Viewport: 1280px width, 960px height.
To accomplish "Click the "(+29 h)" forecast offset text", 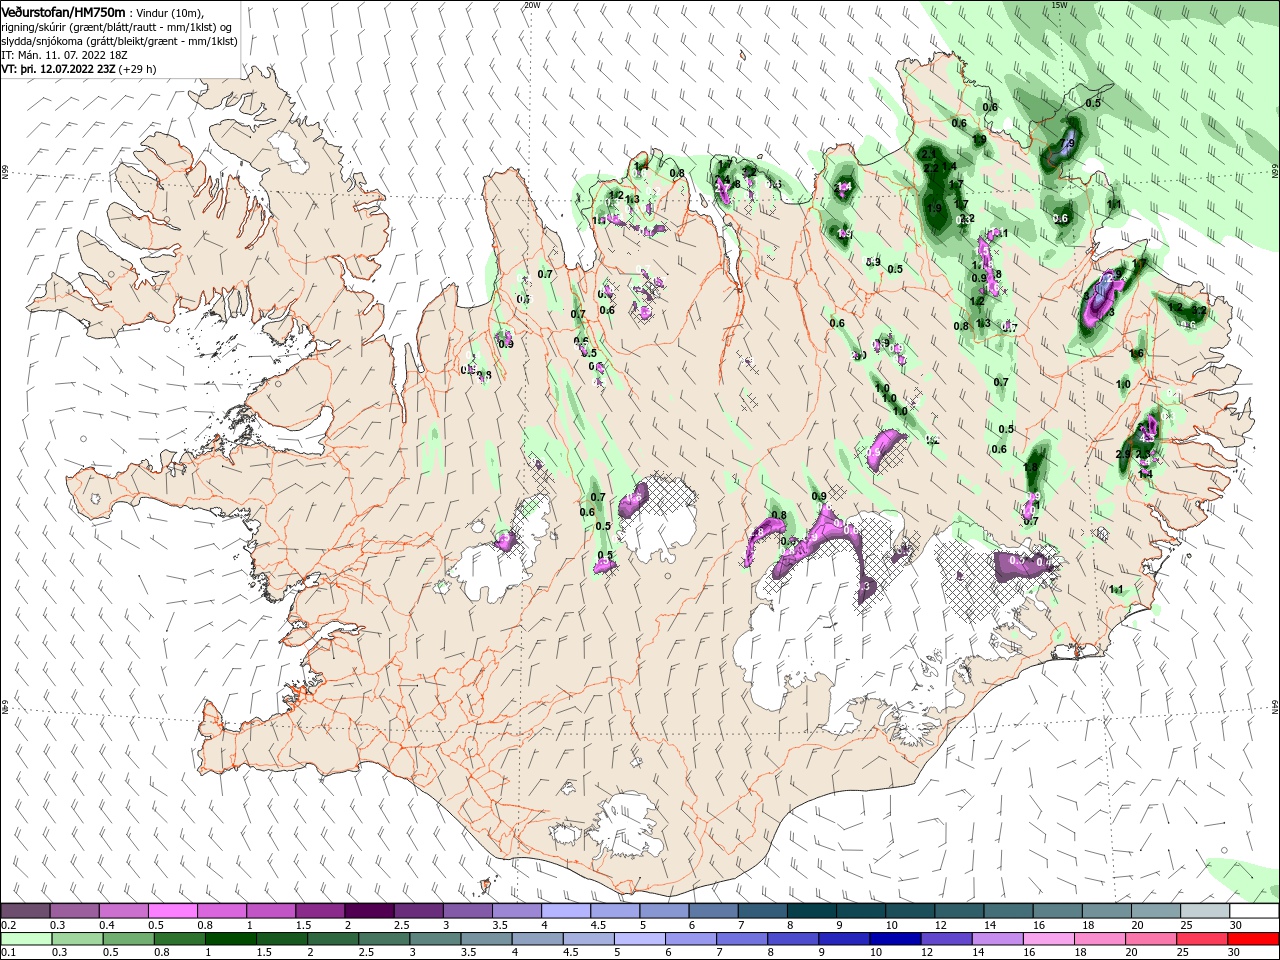I will point(137,69).
